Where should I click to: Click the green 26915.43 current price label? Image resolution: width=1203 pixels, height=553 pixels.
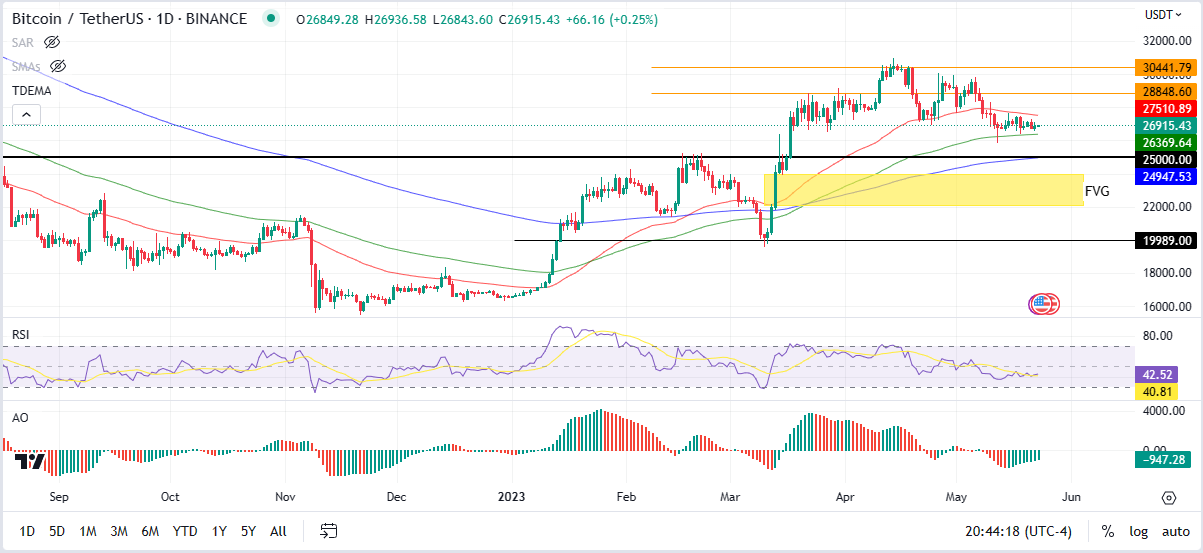(x=1165, y=126)
